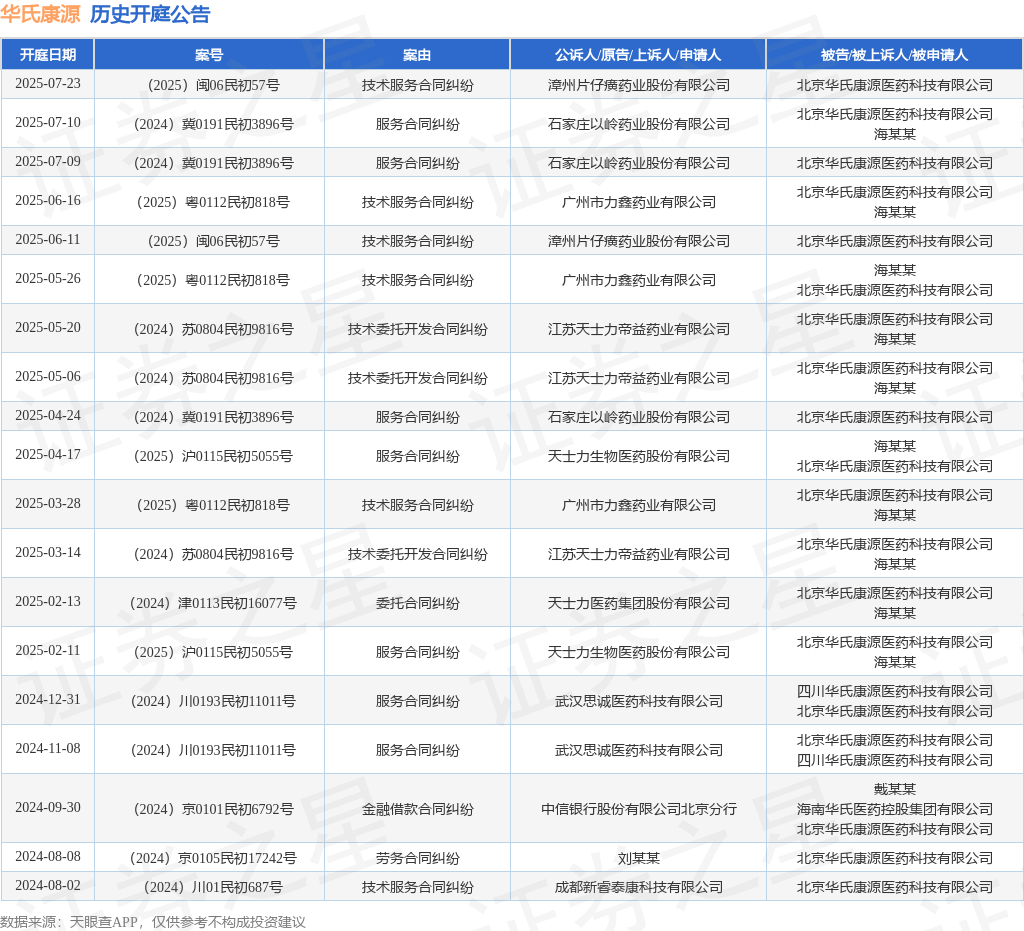Click plaintiff 天士力医药集团股份有限公司
This screenshot has width=1024, height=931.
(x=639, y=603)
